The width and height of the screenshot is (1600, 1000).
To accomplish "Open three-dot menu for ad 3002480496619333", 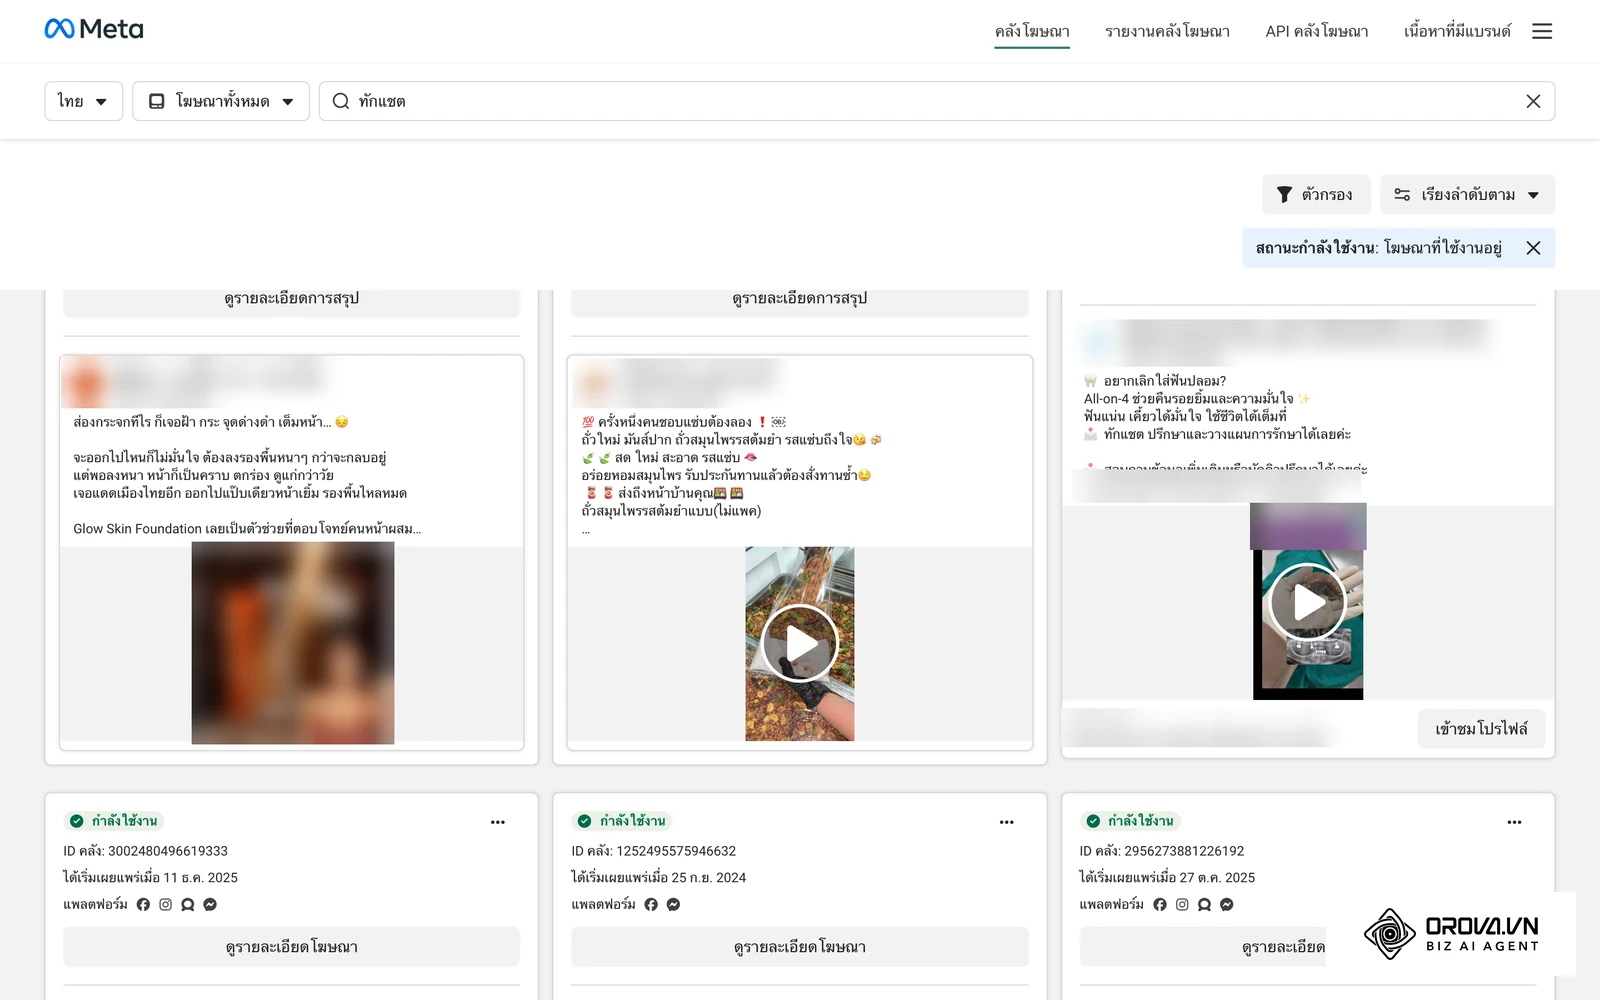I will coord(498,822).
